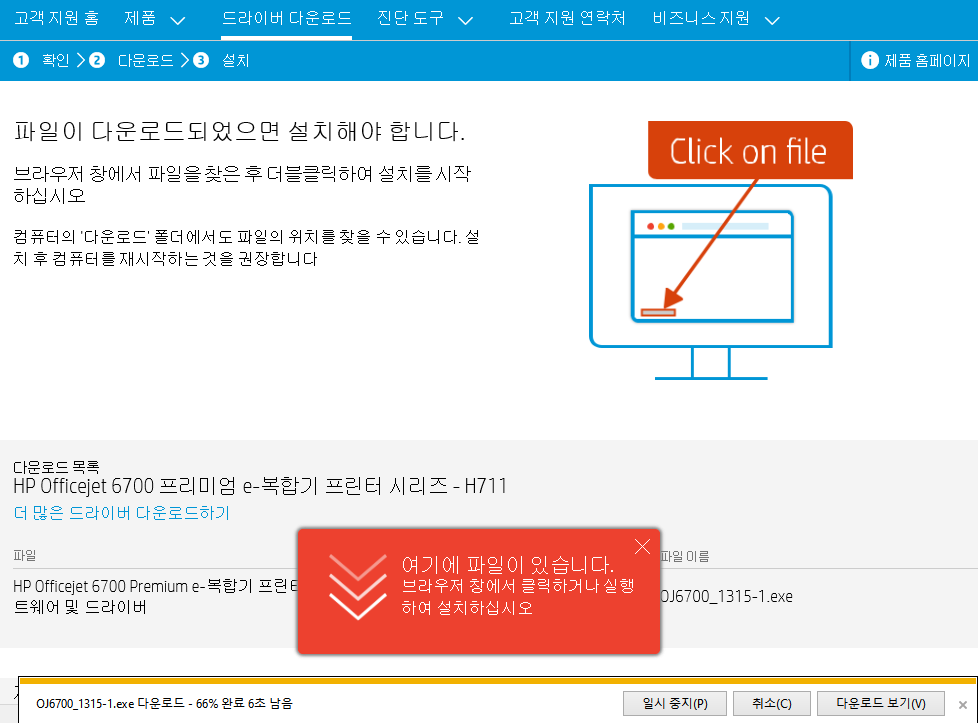Close the red 여기에 파일이 있습니다 popup

[x=642, y=547]
